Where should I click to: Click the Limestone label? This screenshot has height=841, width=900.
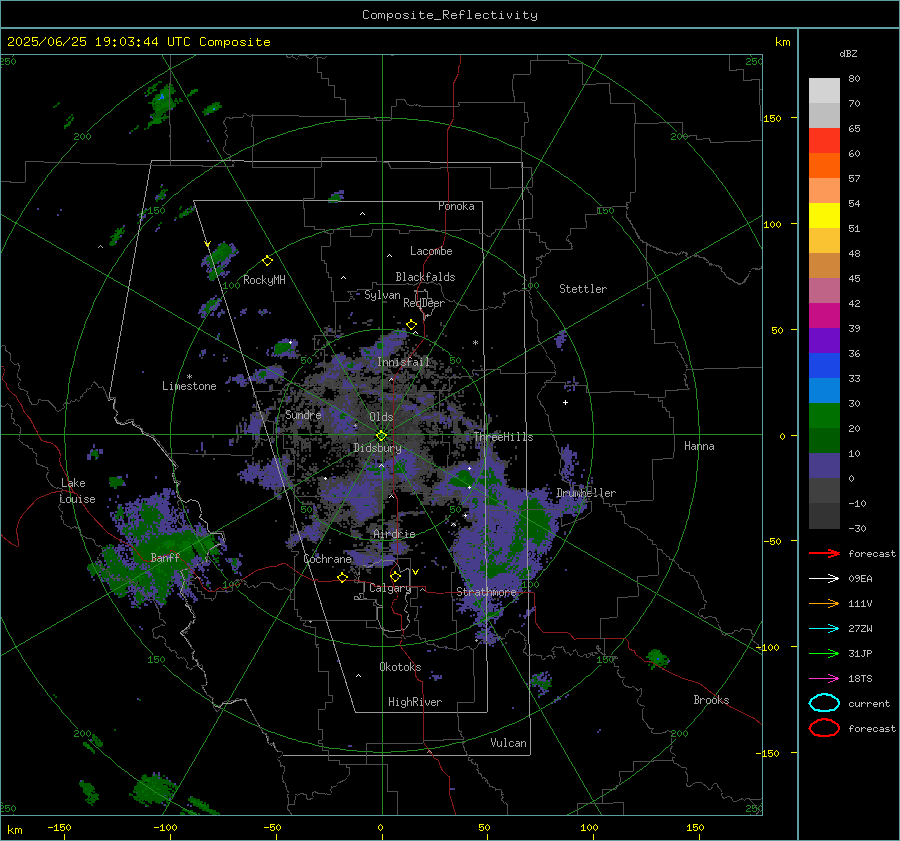tap(189, 386)
